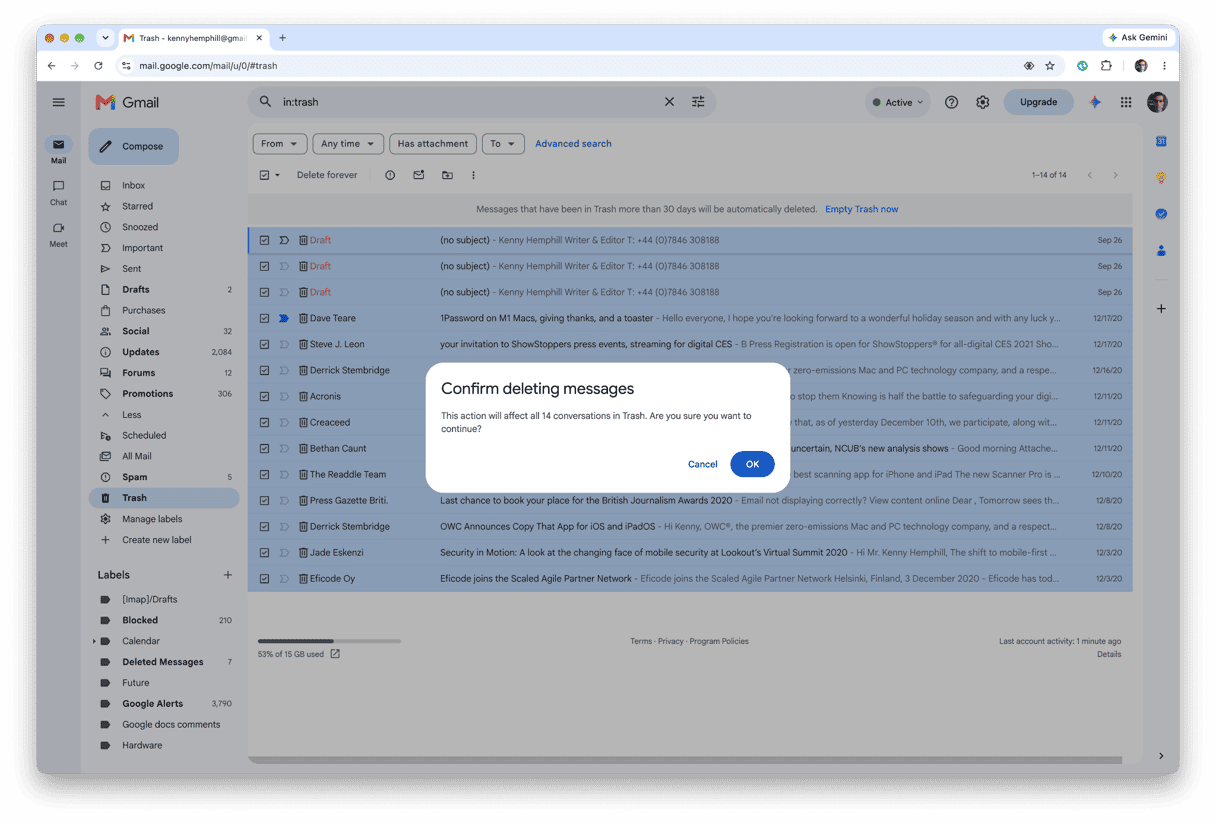Image resolution: width=1216 pixels, height=822 pixels.
Task: Clear the search box with the X icon
Action: tap(670, 102)
